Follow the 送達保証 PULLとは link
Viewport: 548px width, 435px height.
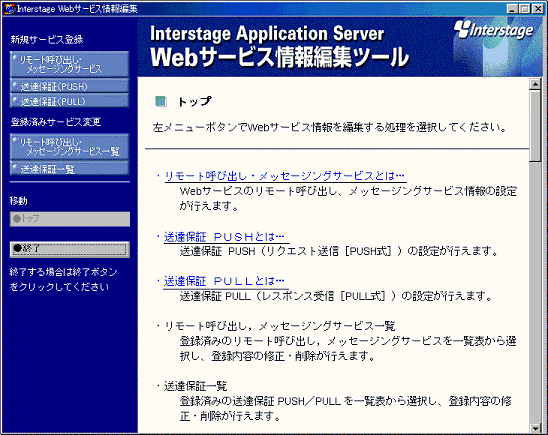224,281
